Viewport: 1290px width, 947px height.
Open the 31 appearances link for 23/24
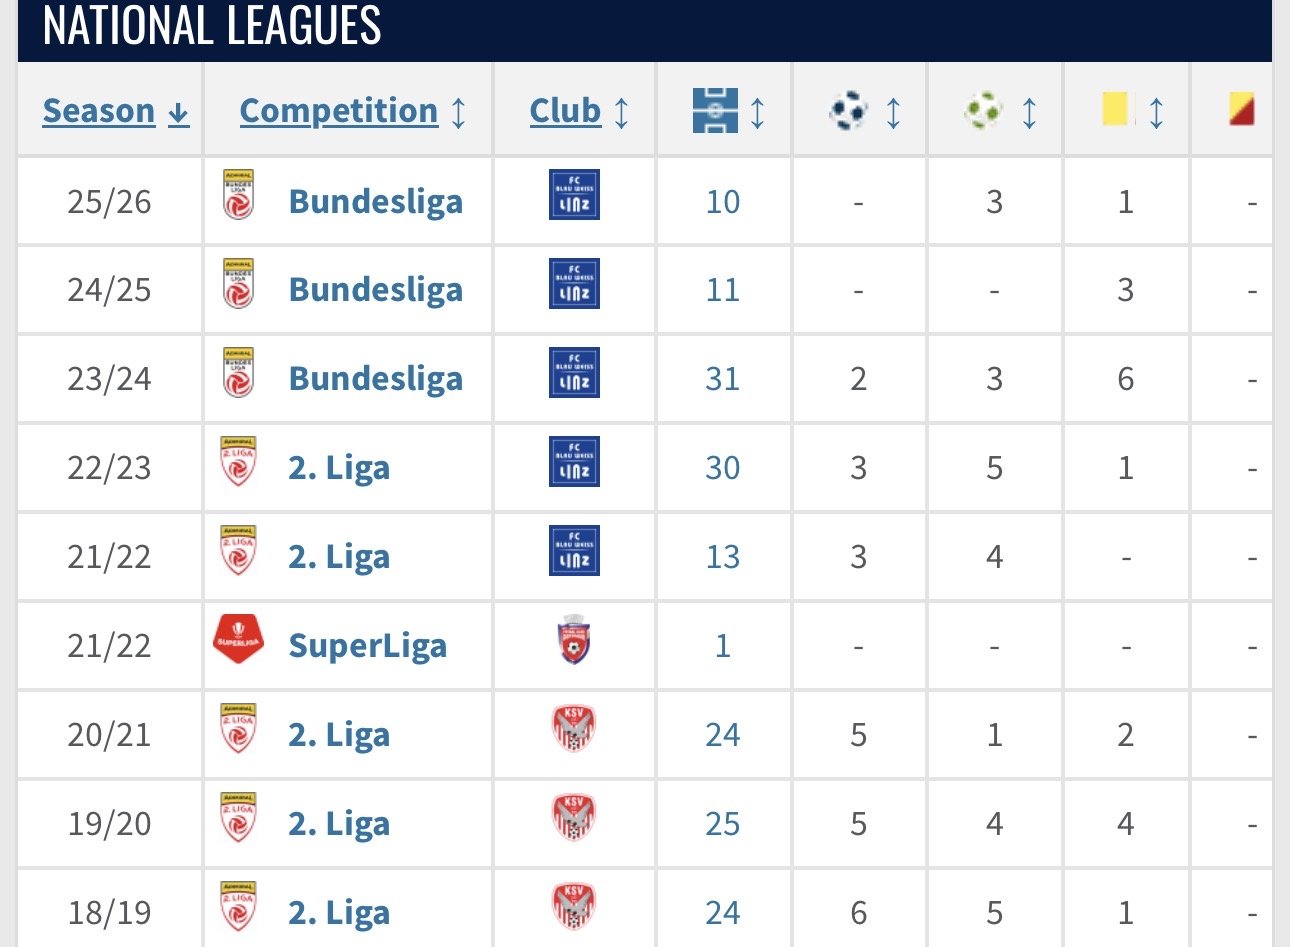[x=723, y=379]
